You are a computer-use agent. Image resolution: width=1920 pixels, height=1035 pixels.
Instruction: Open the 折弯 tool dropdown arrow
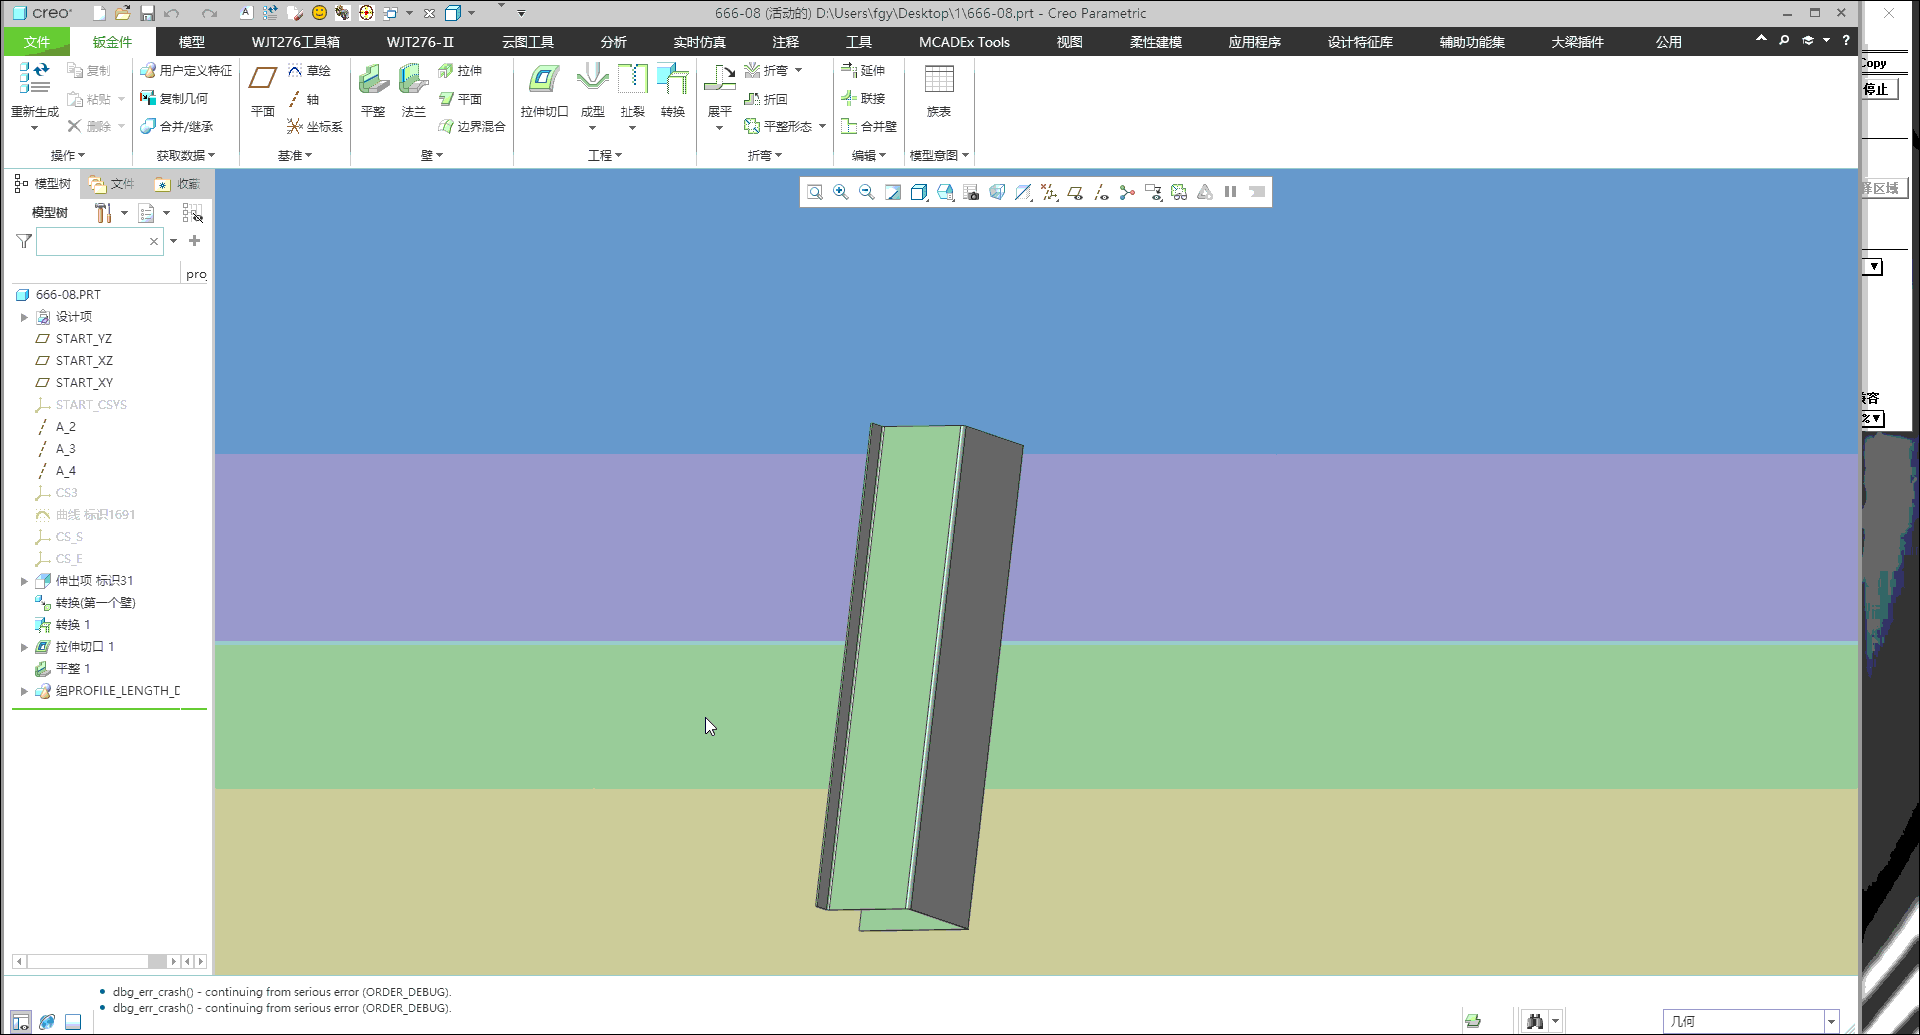pos(798,71)
